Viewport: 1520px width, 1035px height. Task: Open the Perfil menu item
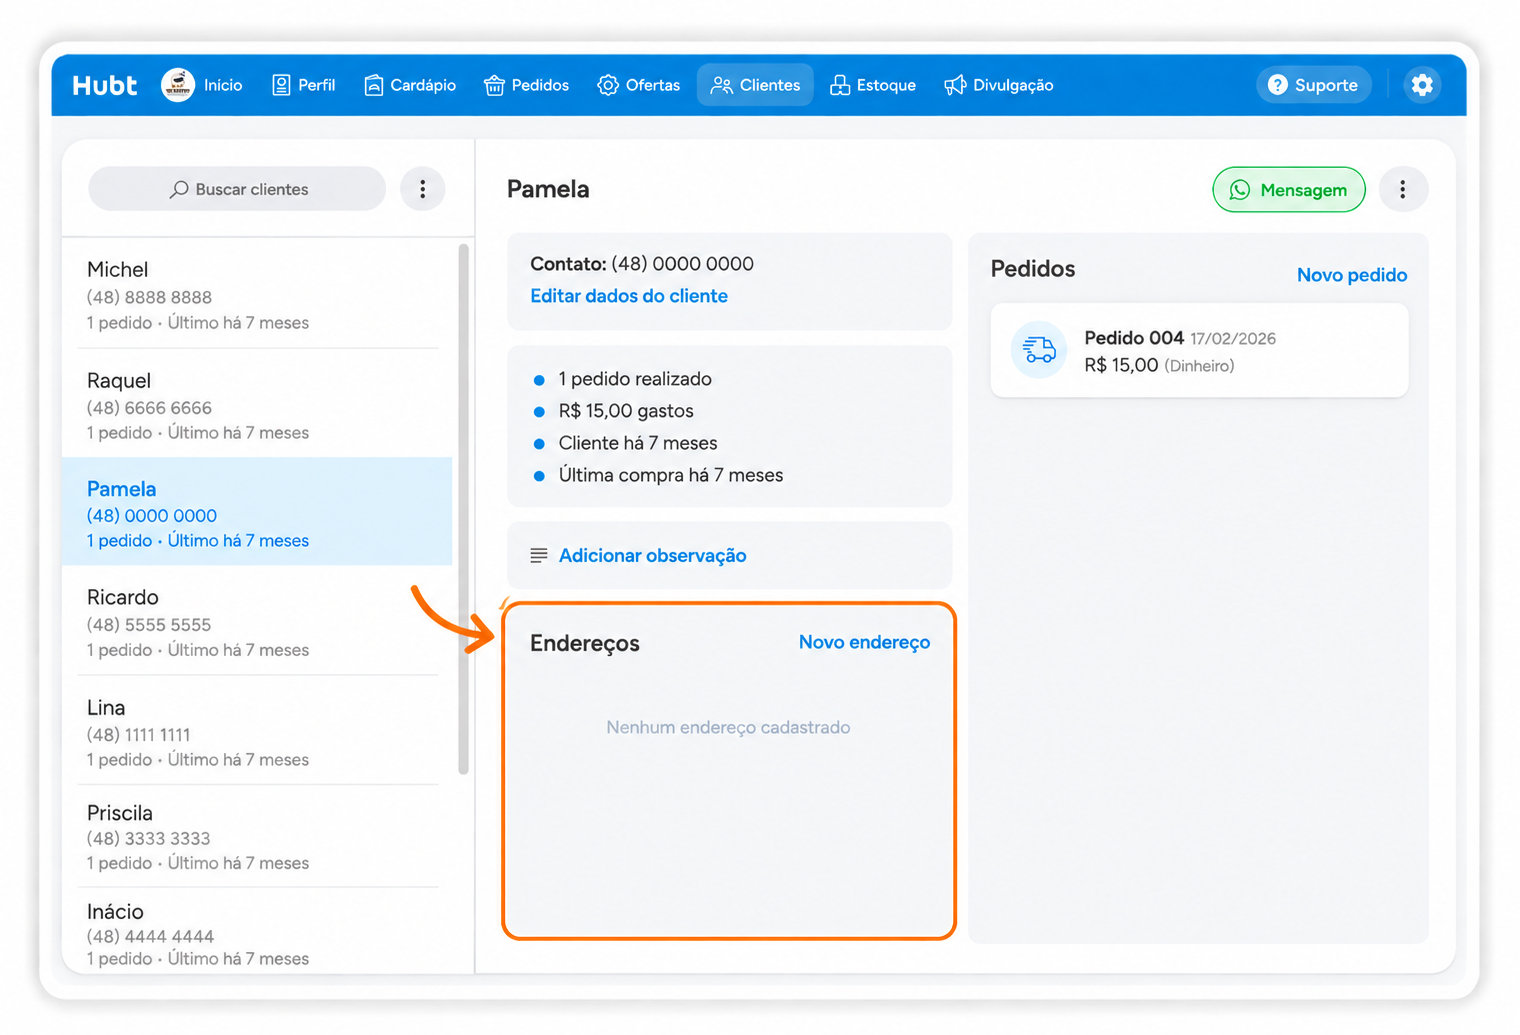[x=304, y=85]
